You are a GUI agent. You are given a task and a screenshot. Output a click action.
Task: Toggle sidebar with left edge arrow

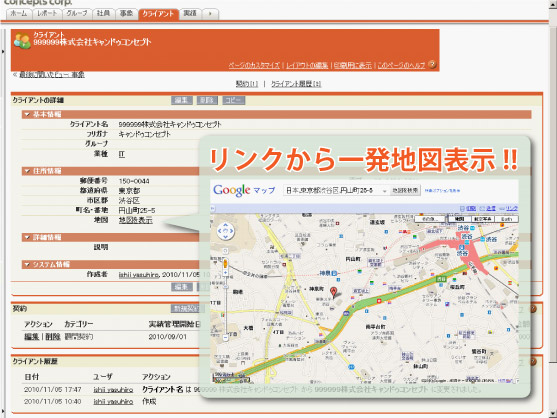pyautogui.click(x=3, y=52)
